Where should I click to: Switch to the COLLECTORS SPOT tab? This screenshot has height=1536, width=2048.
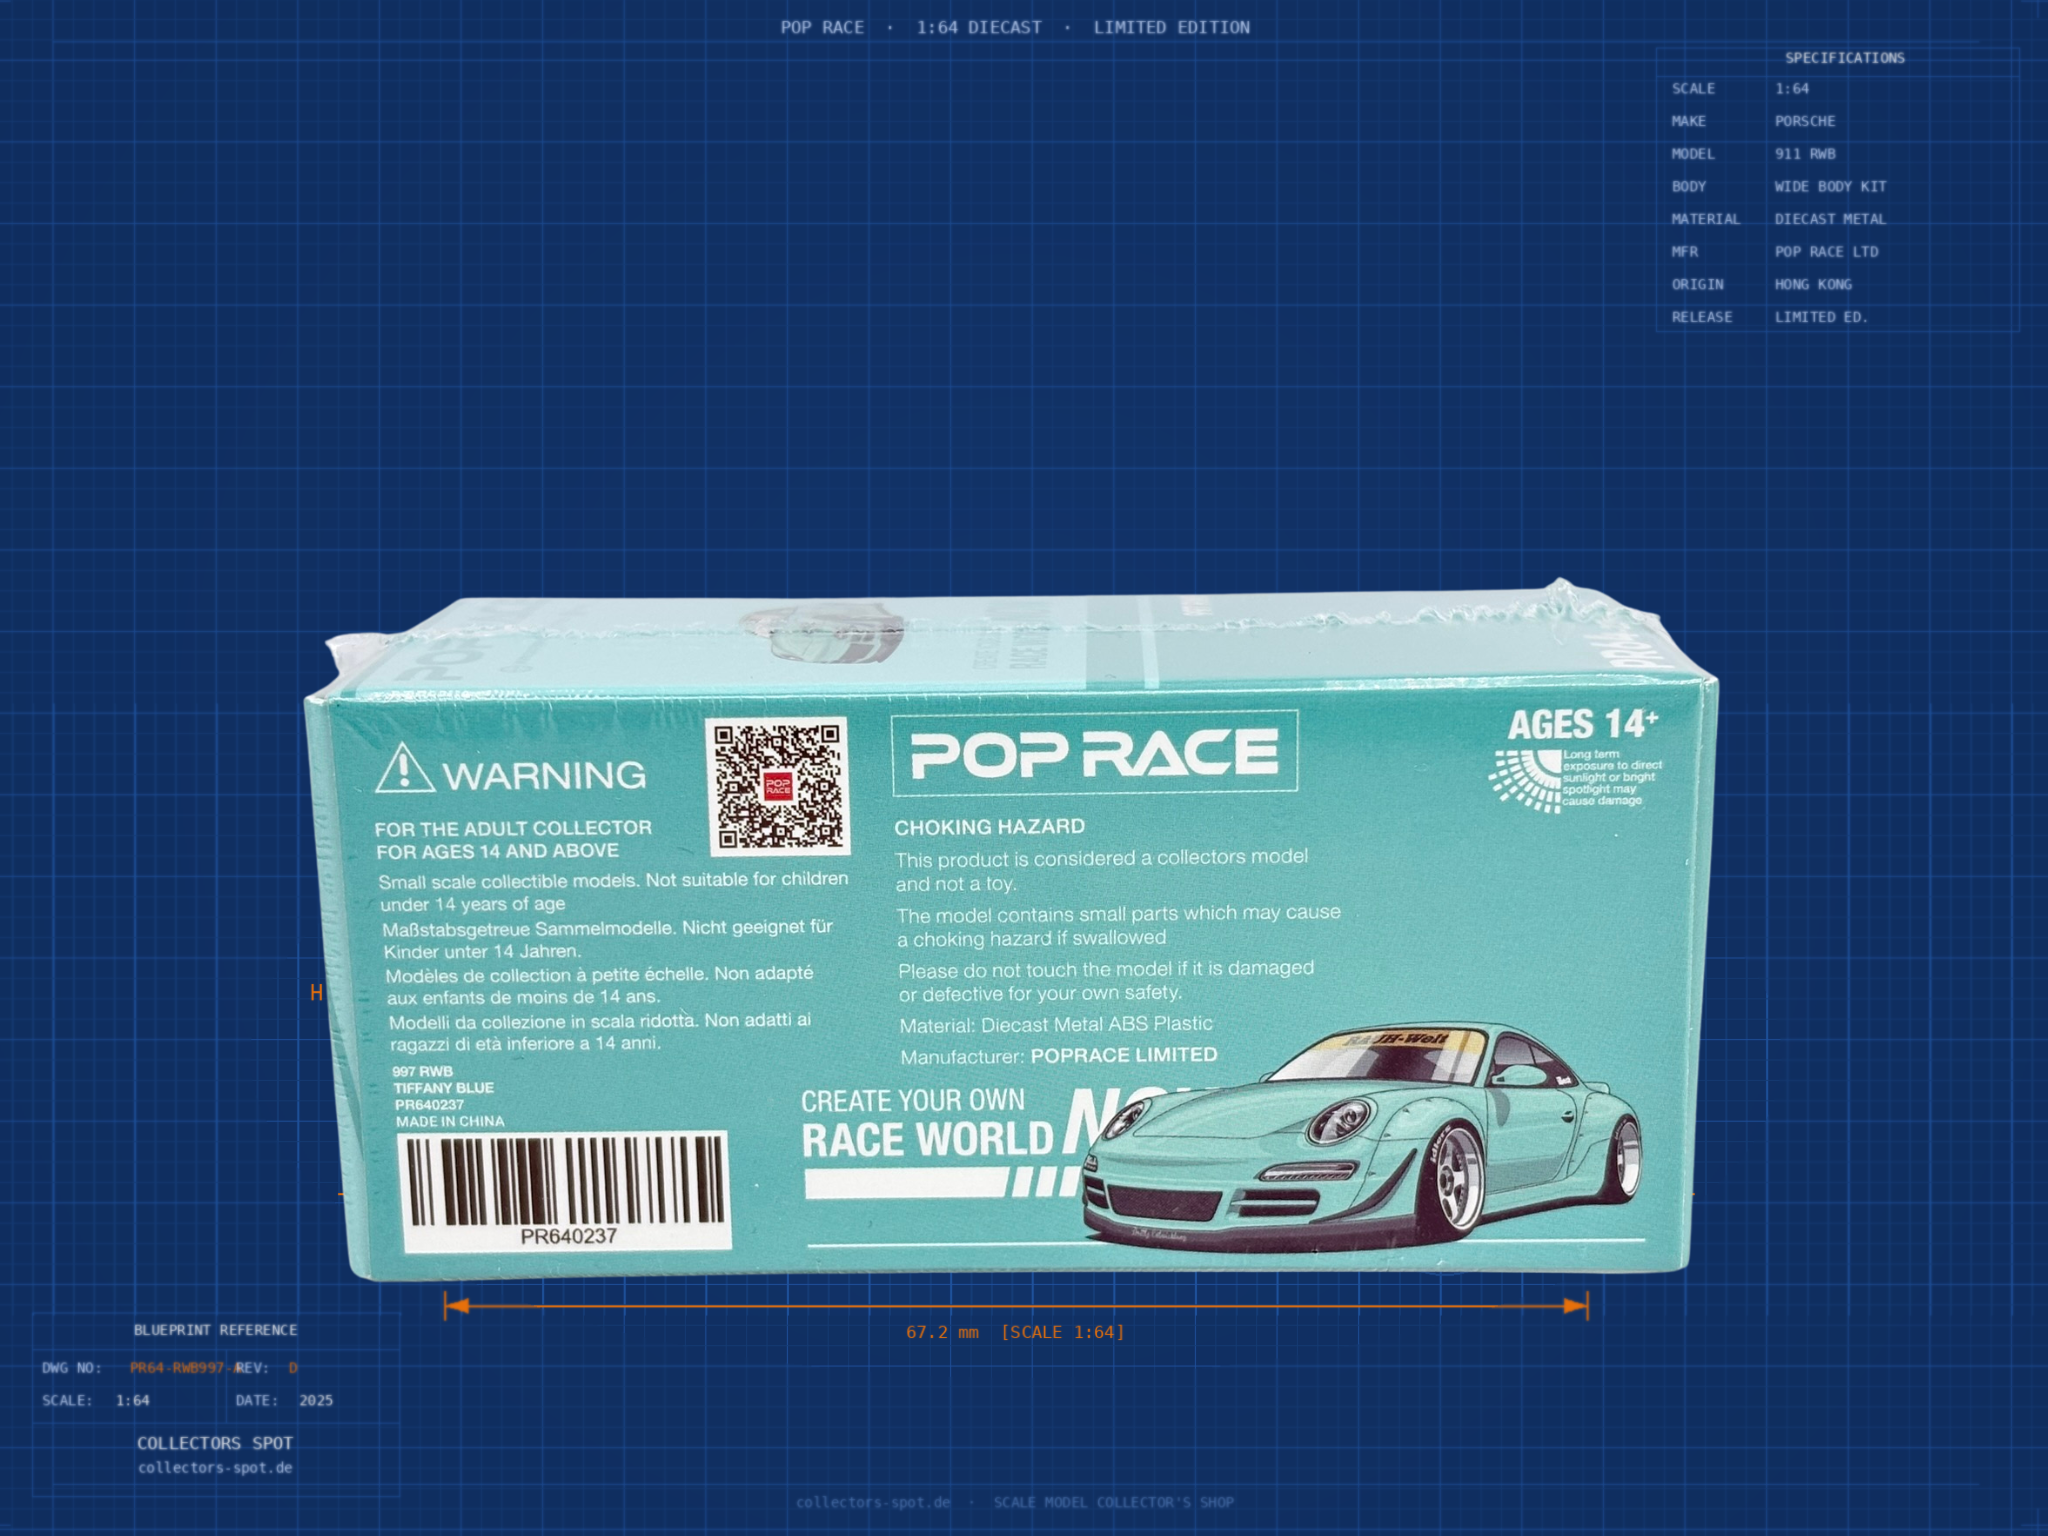pyautogui.click(x=214, y=1443)
